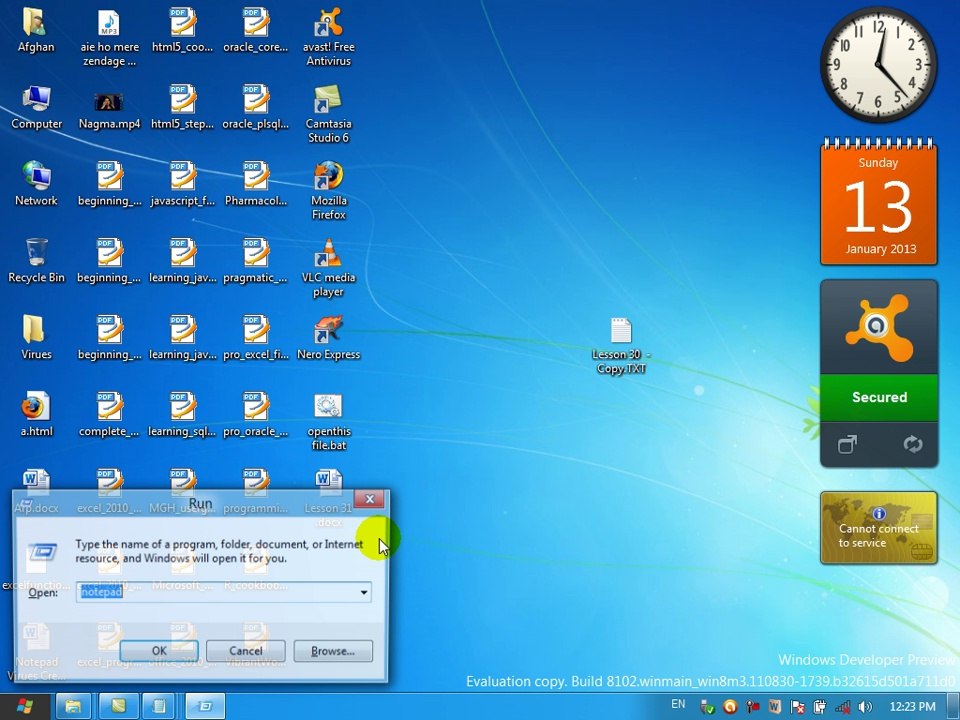Open the Camtasia taskbar button
Image resolution: width=960 pixels, height=720 pixels.
pyautogui.click(x=118, y=707)
